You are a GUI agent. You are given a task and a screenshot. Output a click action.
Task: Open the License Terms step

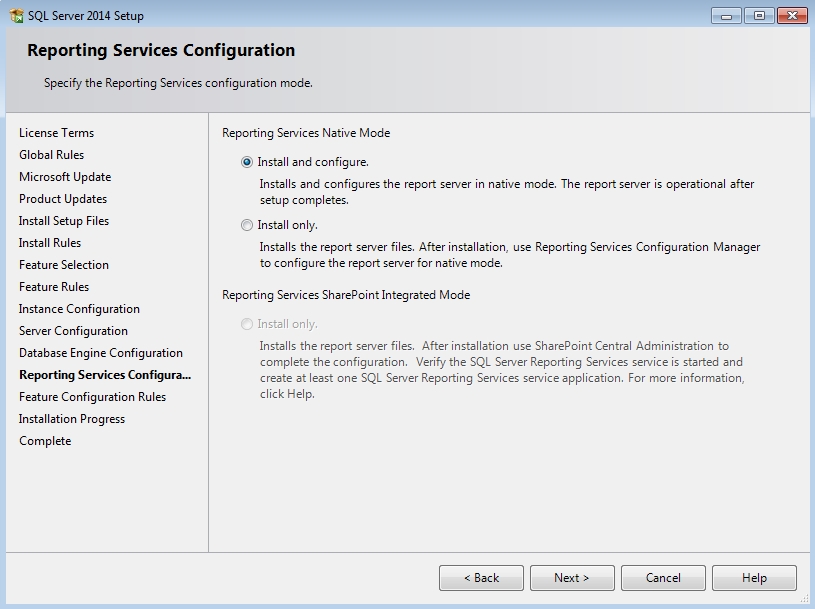[x=56, y=133]
